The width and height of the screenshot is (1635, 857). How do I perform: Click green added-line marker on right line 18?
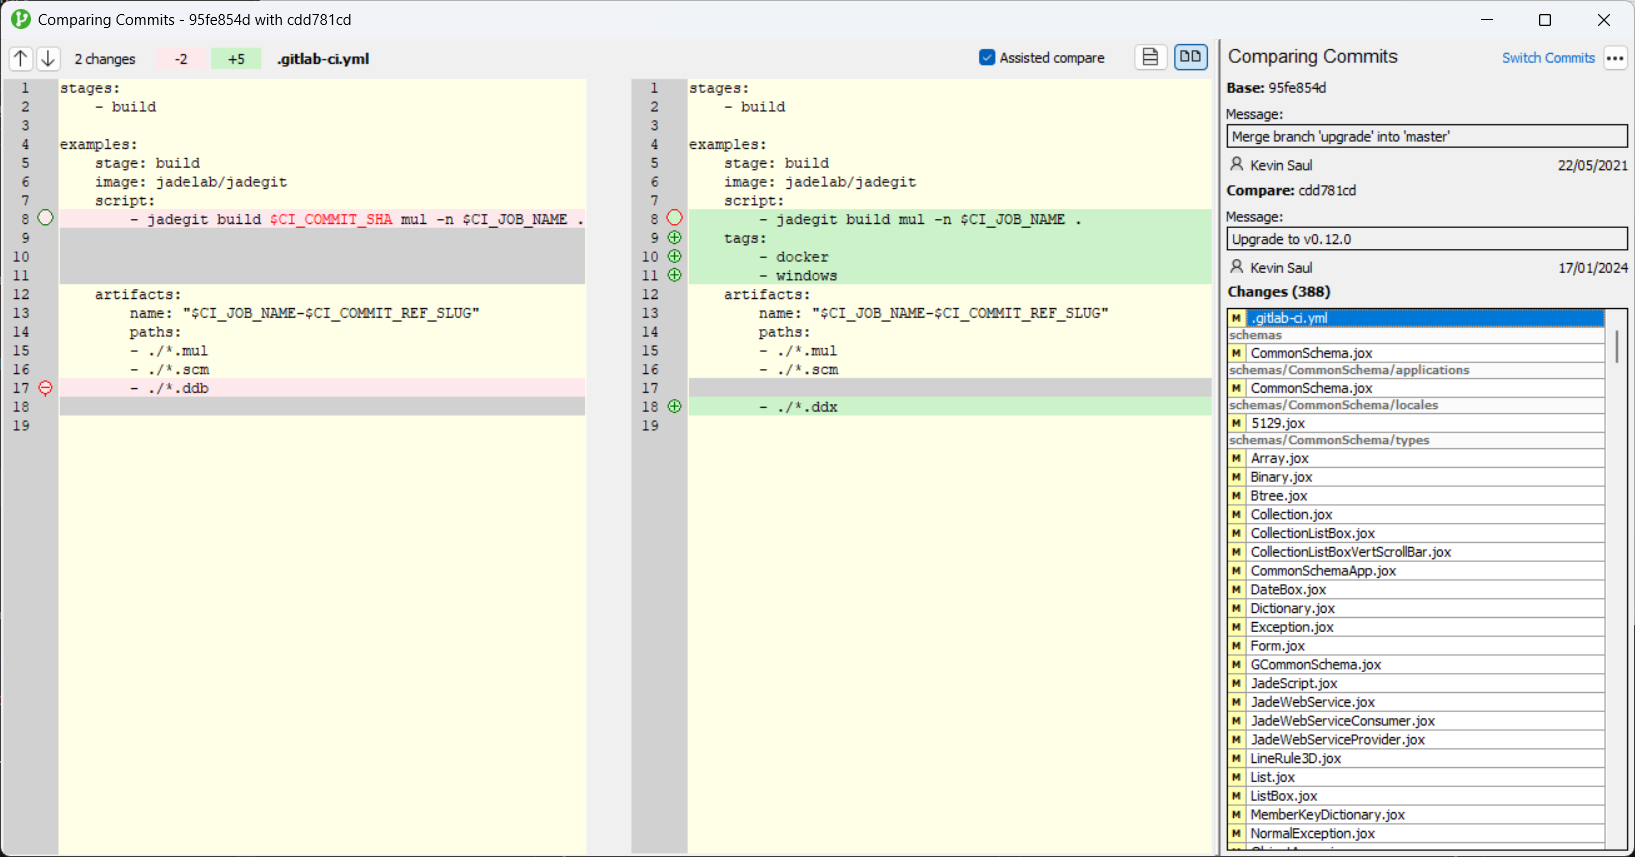[x=675, y=407]
